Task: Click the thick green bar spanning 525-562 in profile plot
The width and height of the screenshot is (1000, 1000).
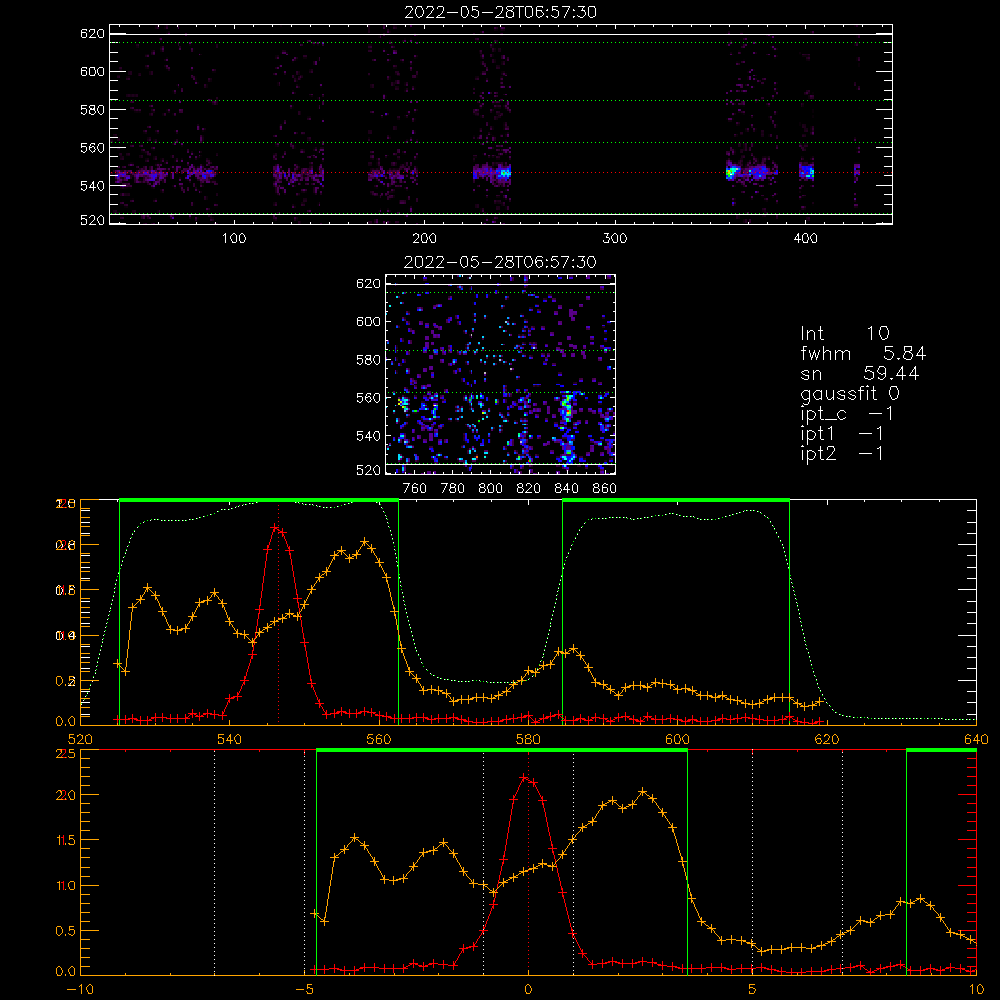Action: (259, 500)
